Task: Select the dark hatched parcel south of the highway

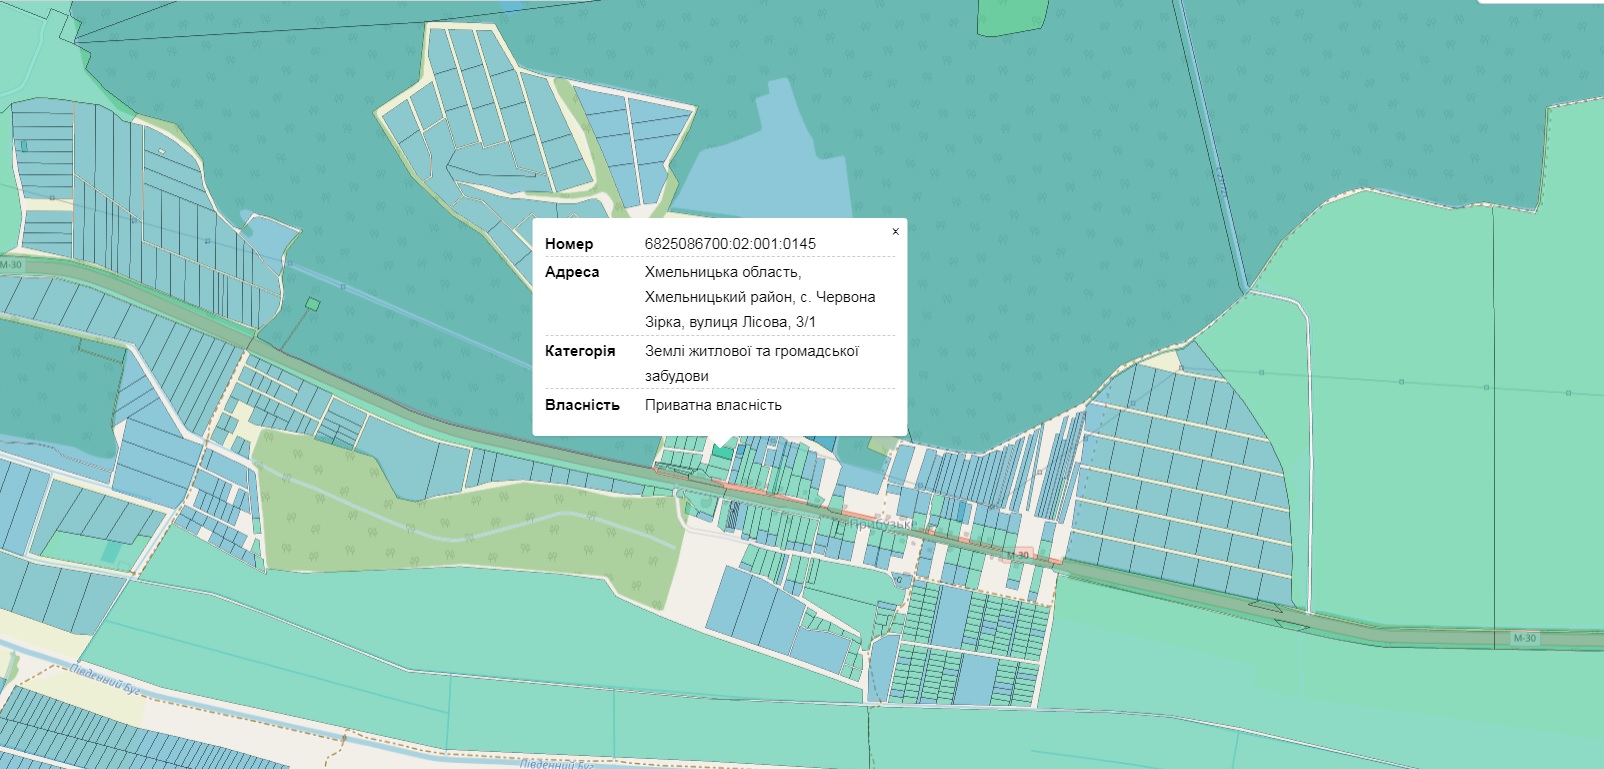Action: [732, 515]
